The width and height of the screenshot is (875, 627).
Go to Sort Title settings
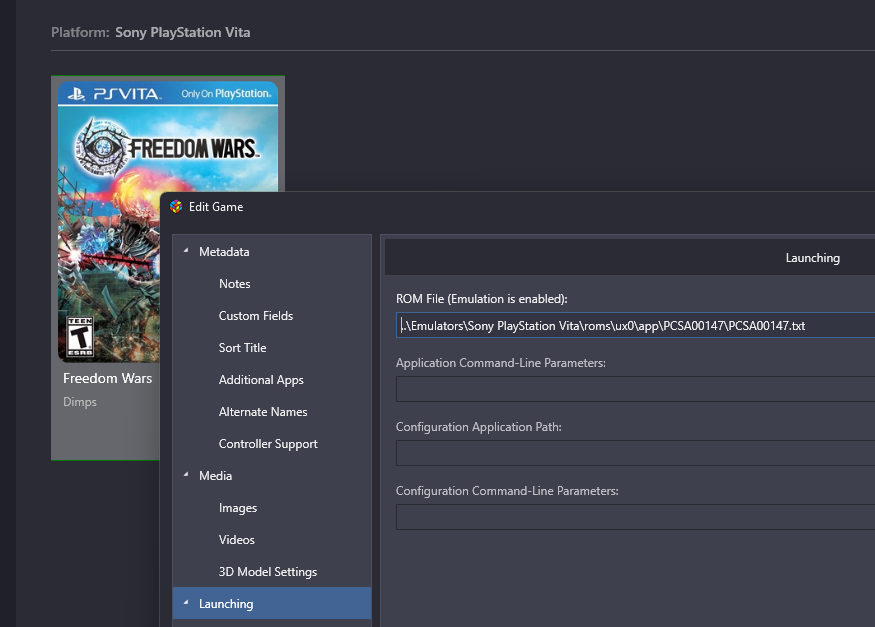[242, 348]
